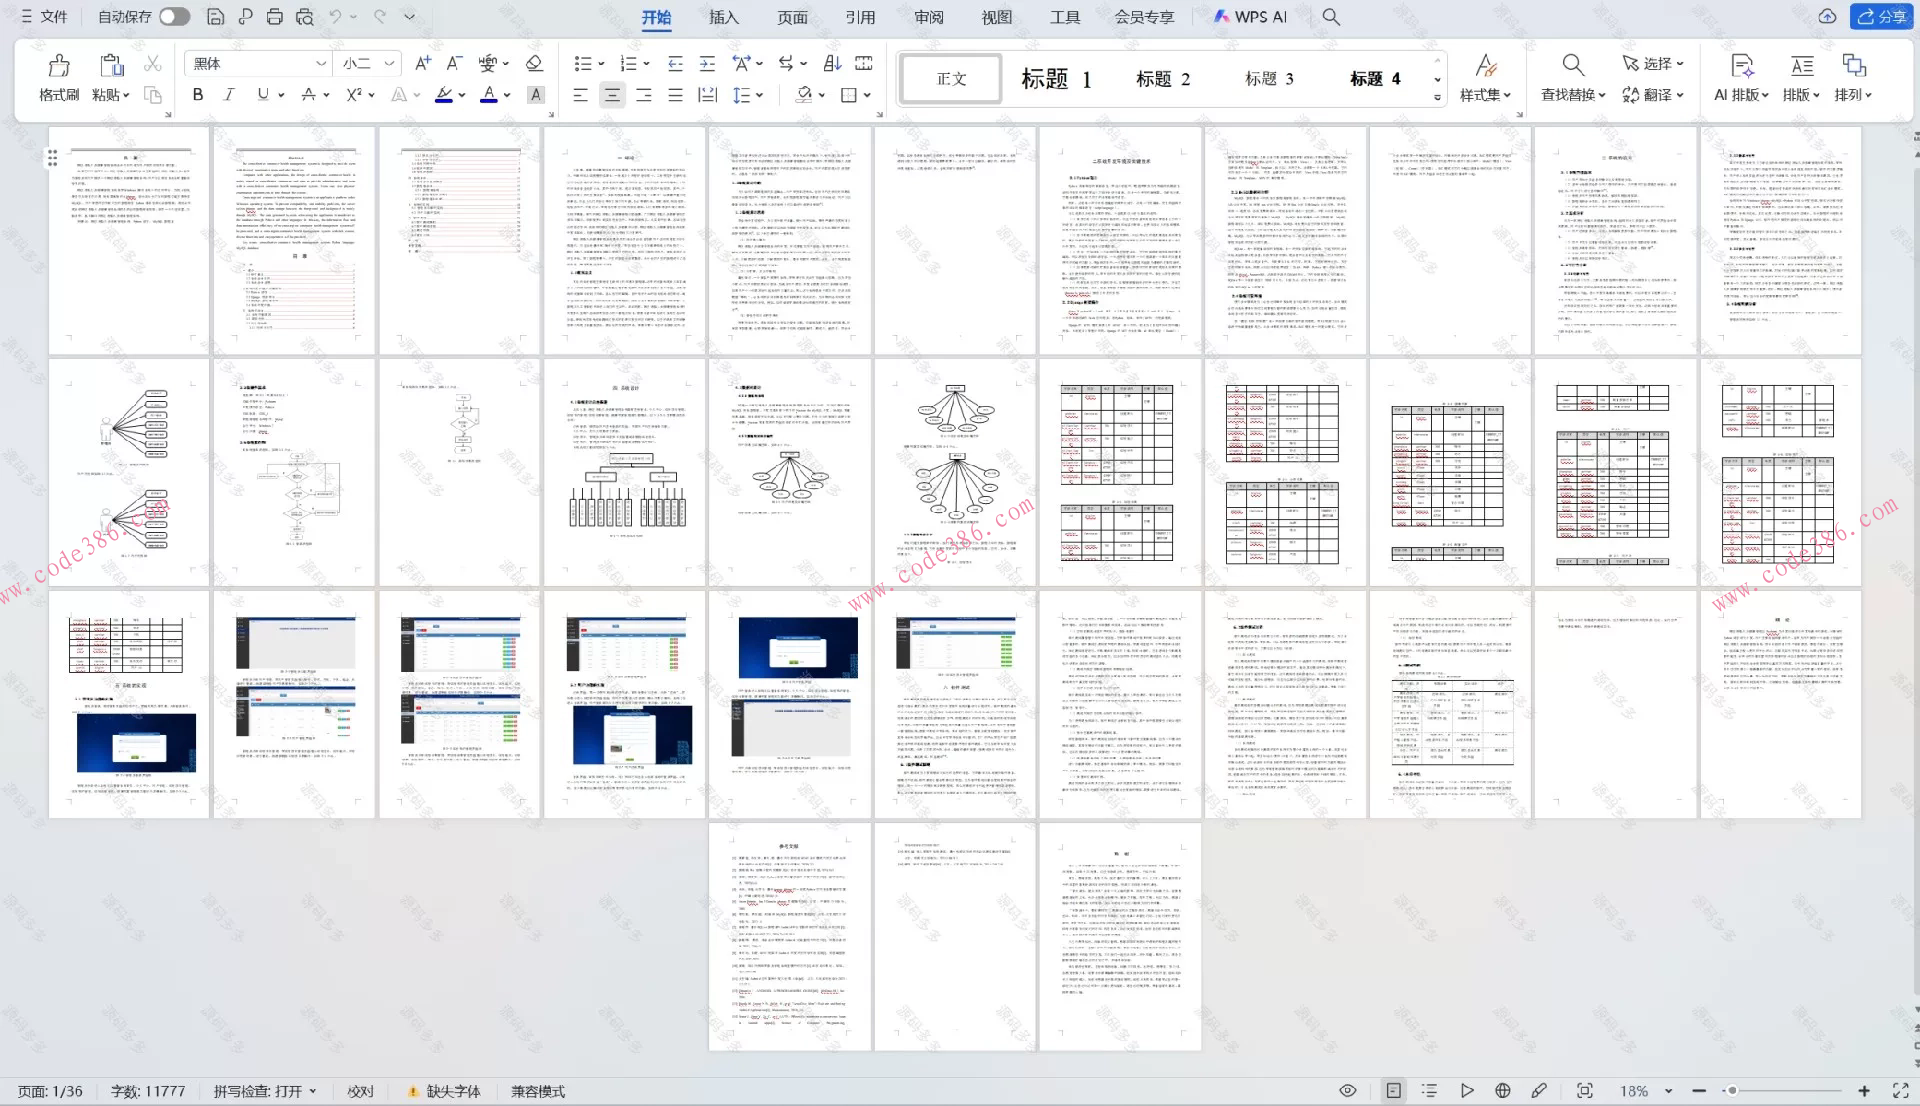The image size is (1920, 1106).
Task: Apply the 标题 1 heading style
Action: point(1055,79)
